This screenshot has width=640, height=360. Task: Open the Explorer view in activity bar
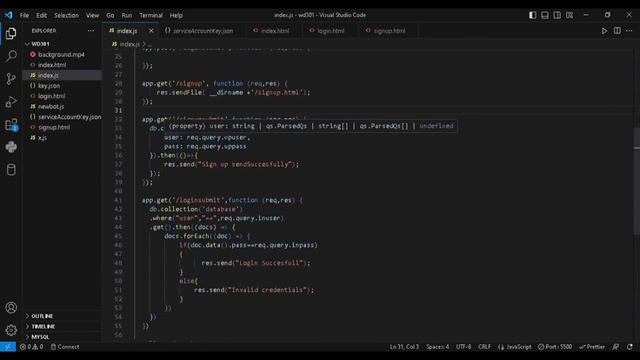pyautogui.click(x=11, y=33)
